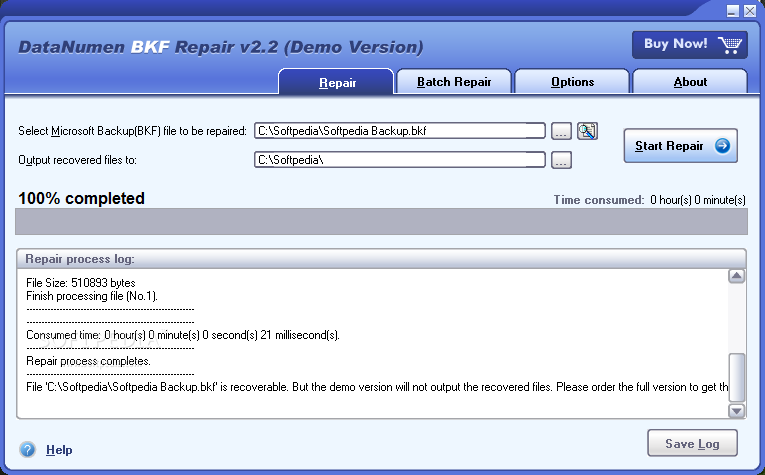Viewport: 765px width, 475px height.
Task: Click the 'Consumed time' log line
Action: tap(183, 335)
